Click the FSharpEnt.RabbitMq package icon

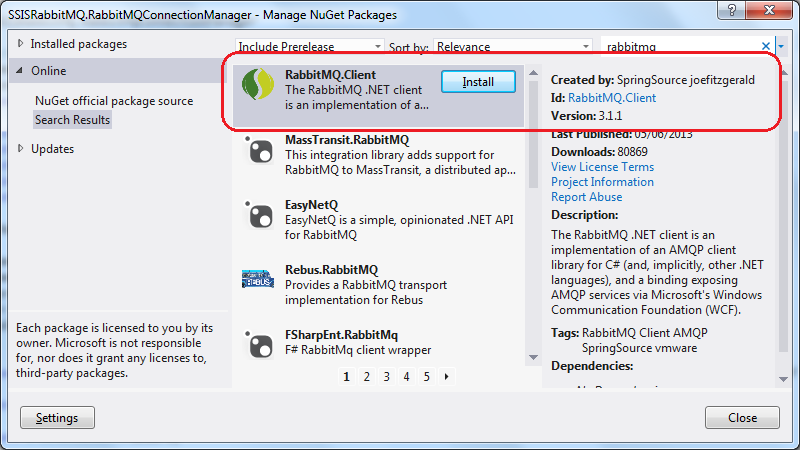(x=260, y=344)
